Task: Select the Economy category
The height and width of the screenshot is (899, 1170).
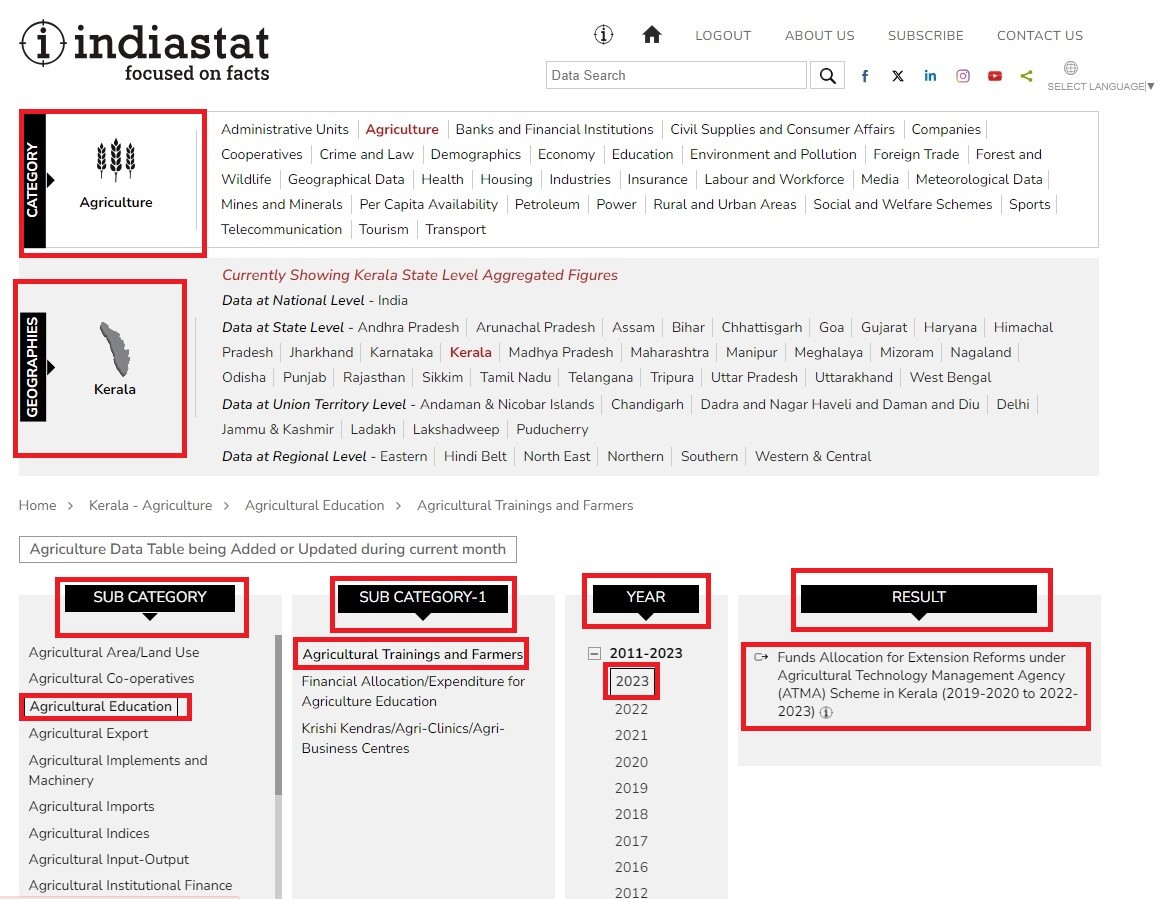Action: (x=566, y=154)
